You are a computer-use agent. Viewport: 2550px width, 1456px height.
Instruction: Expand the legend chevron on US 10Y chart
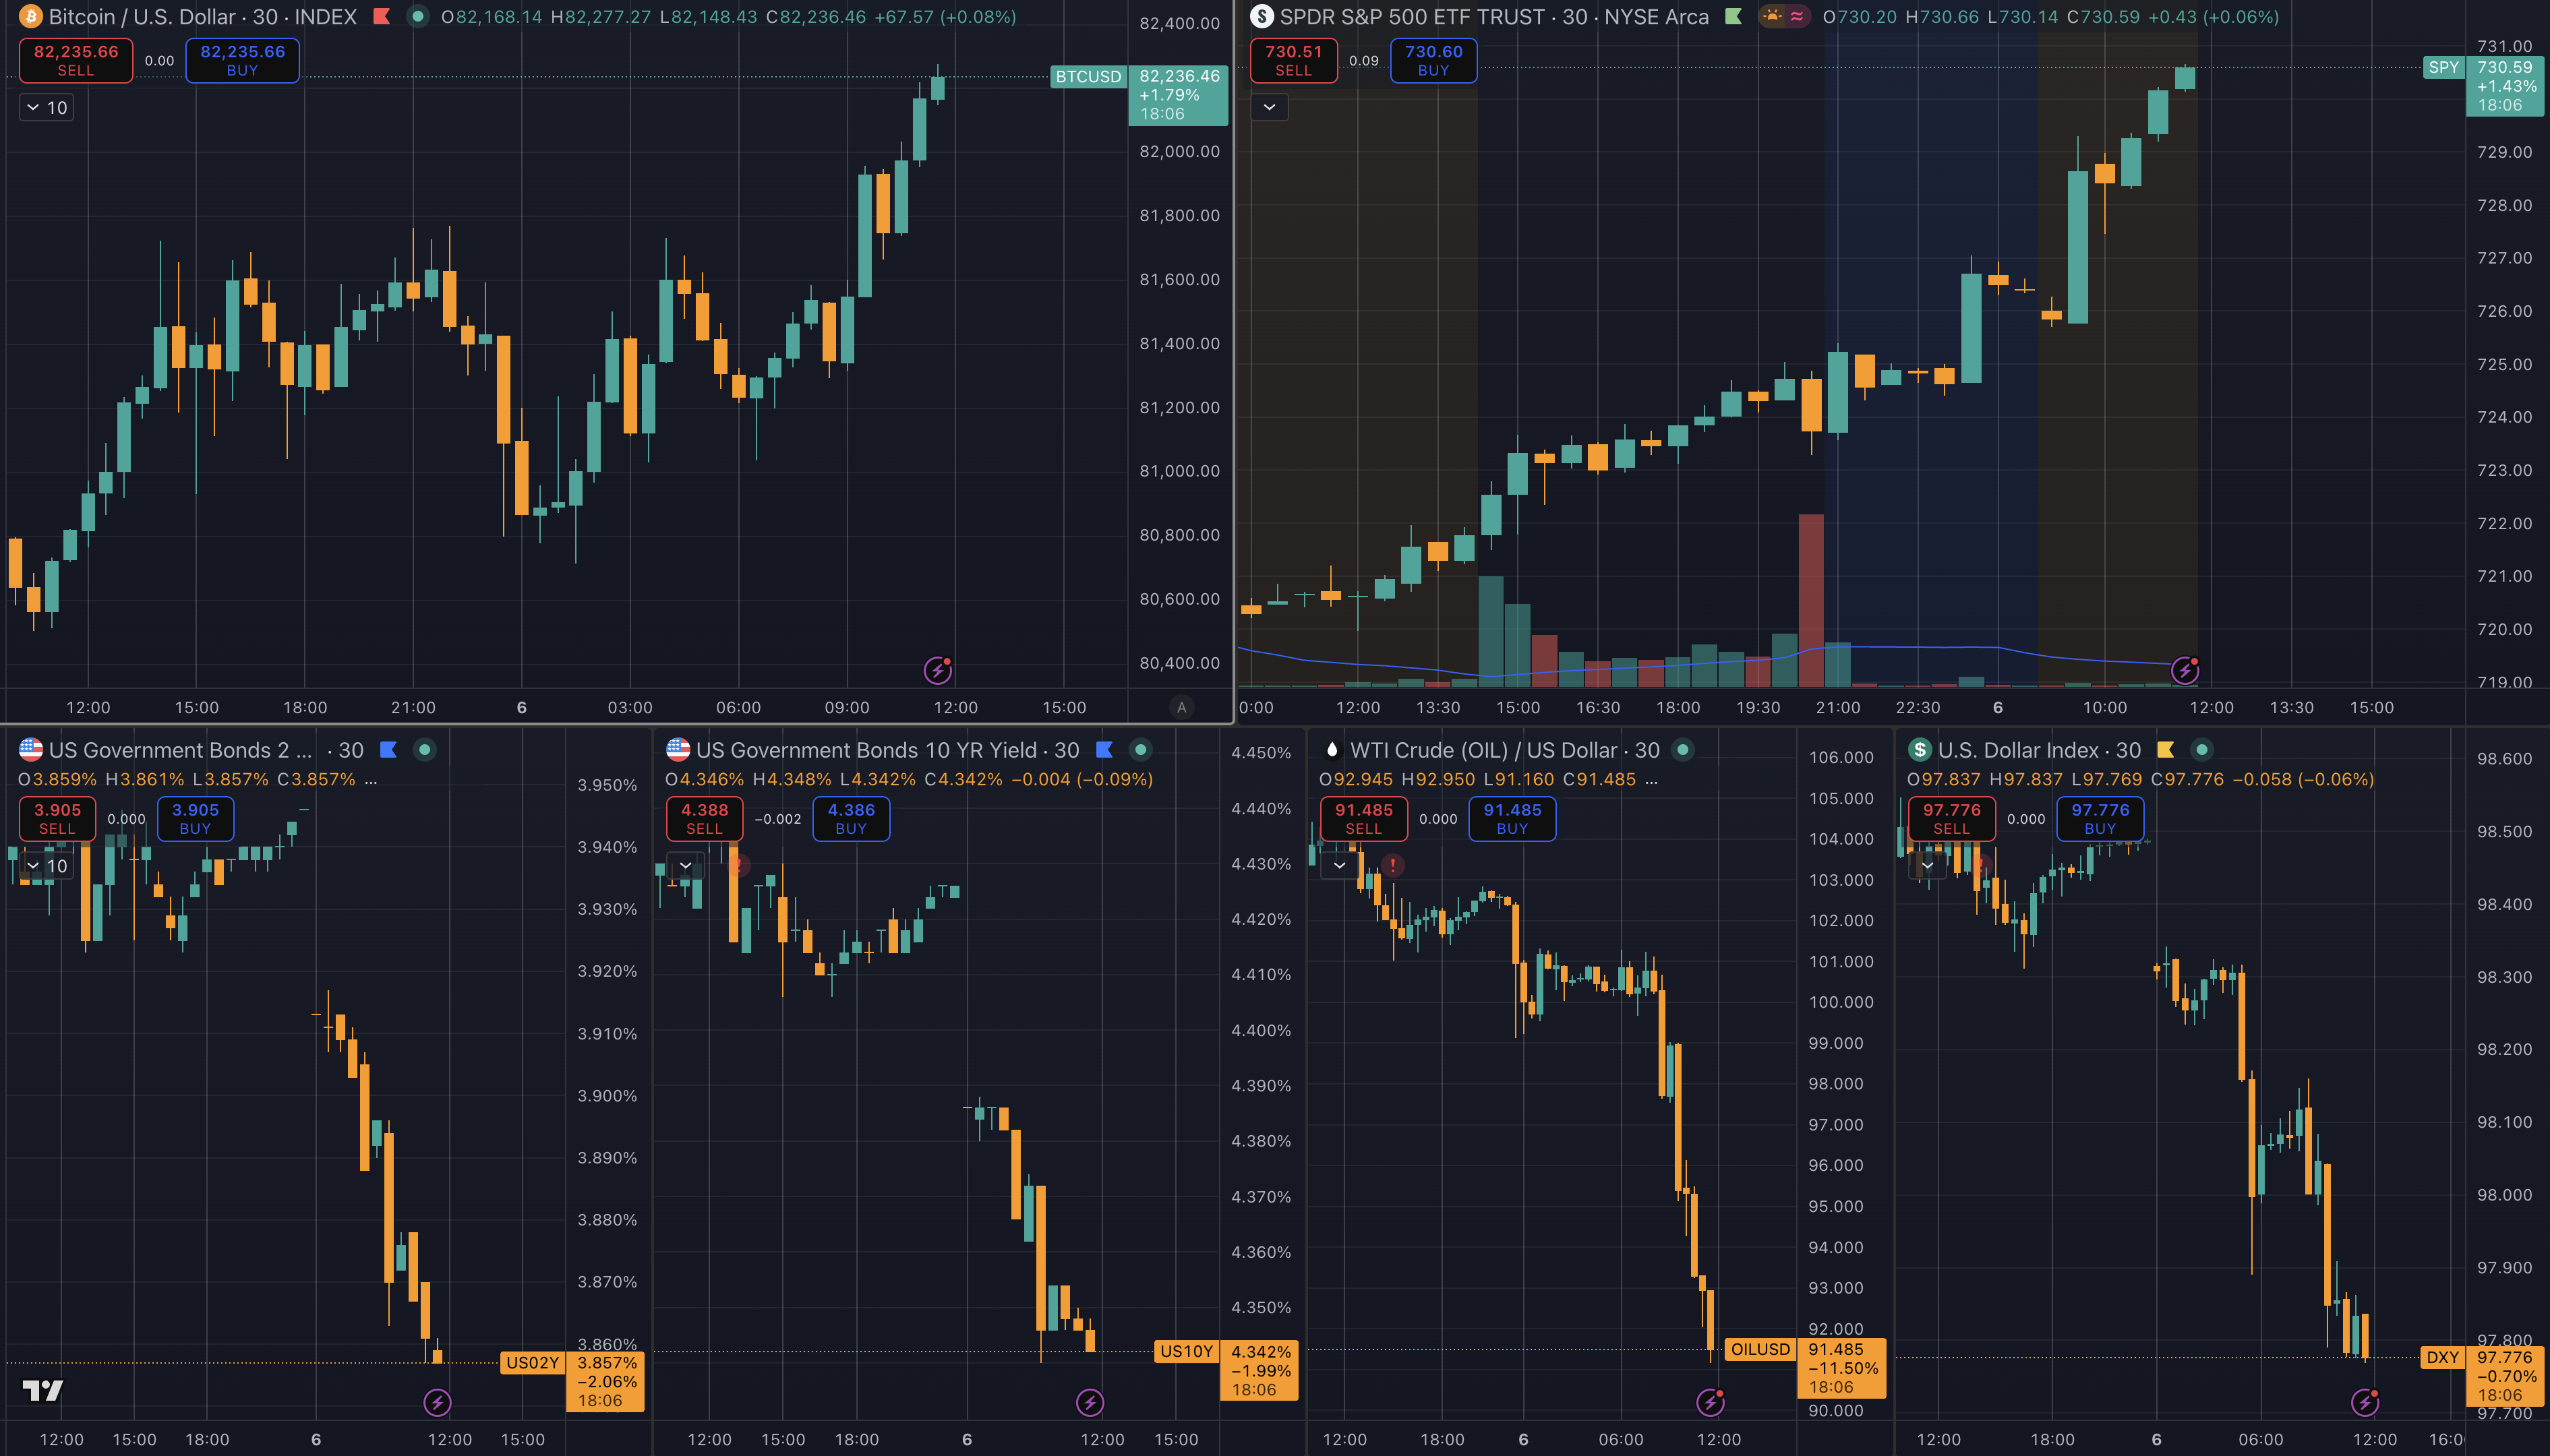[685, 865]
